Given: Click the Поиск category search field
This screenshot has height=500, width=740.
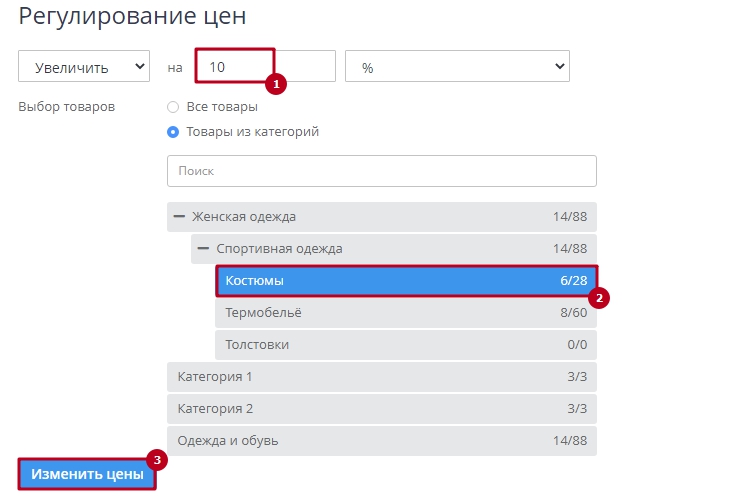Looking at the screenshot, I should point(381,171).
